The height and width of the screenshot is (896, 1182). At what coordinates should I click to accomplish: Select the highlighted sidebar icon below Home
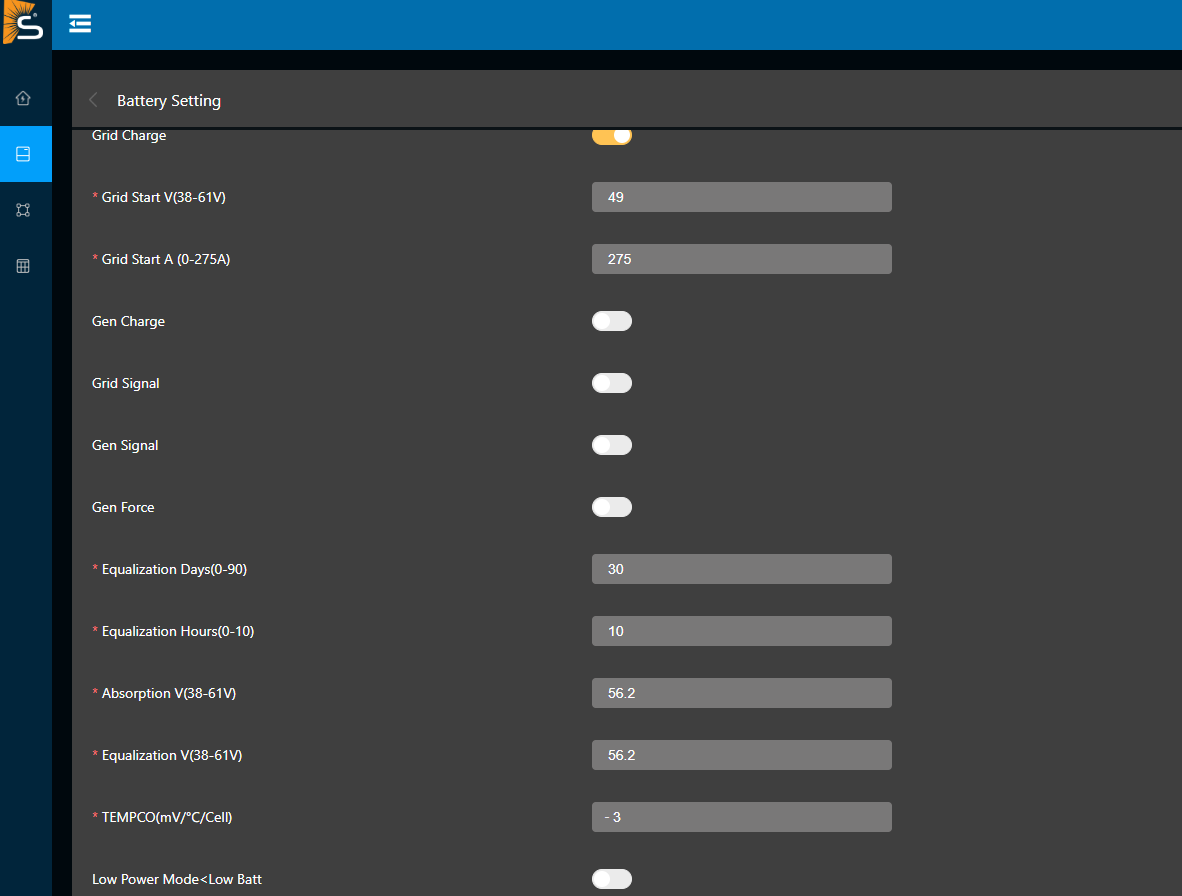24,154
